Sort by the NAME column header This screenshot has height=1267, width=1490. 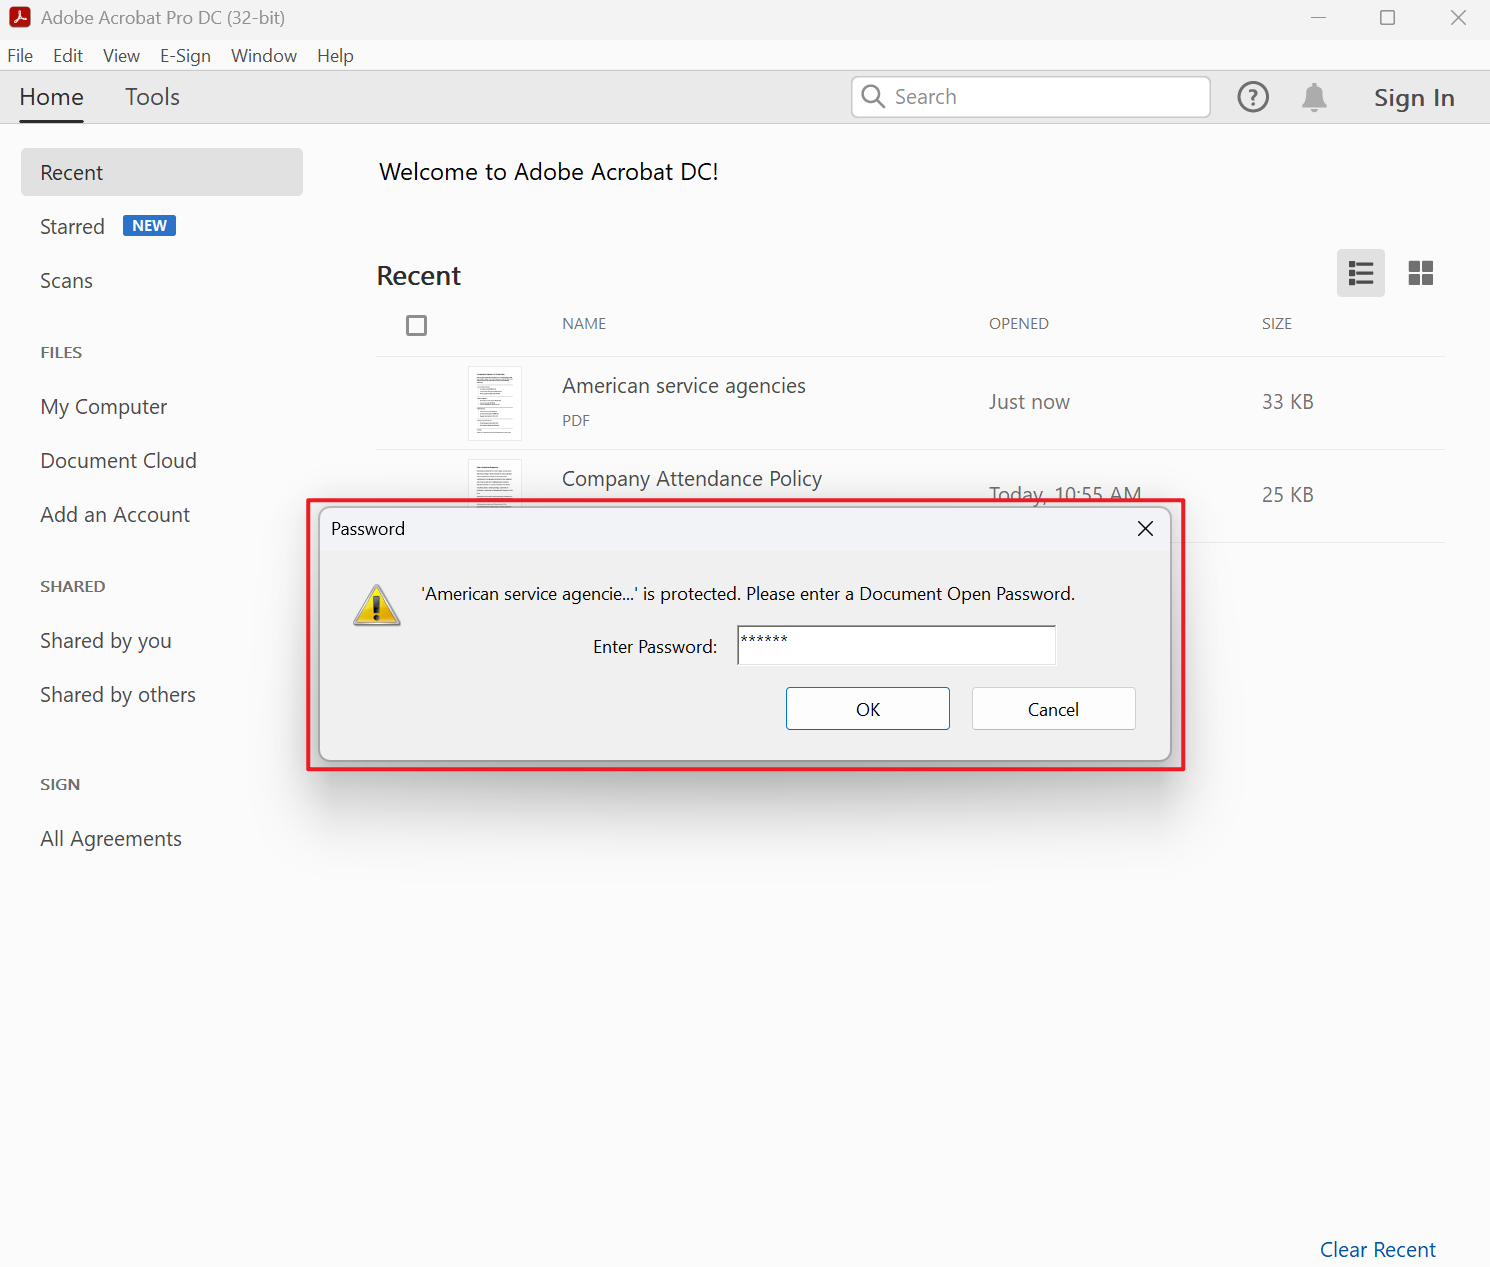pos(584,324)
